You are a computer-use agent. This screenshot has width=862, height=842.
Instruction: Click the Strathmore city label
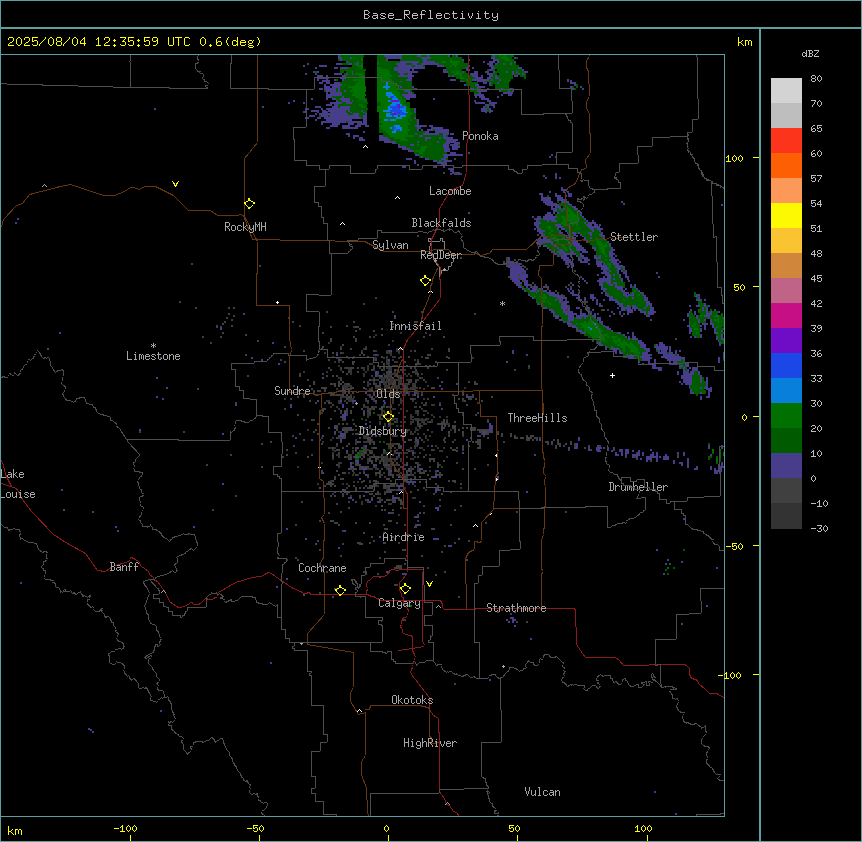coord(516,608)
